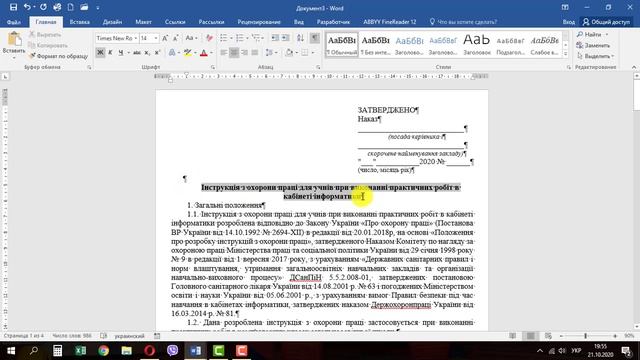Toggle paragraph marks display (¶)
The width and height of the screenshot is (640, 360).
(315, 38)
